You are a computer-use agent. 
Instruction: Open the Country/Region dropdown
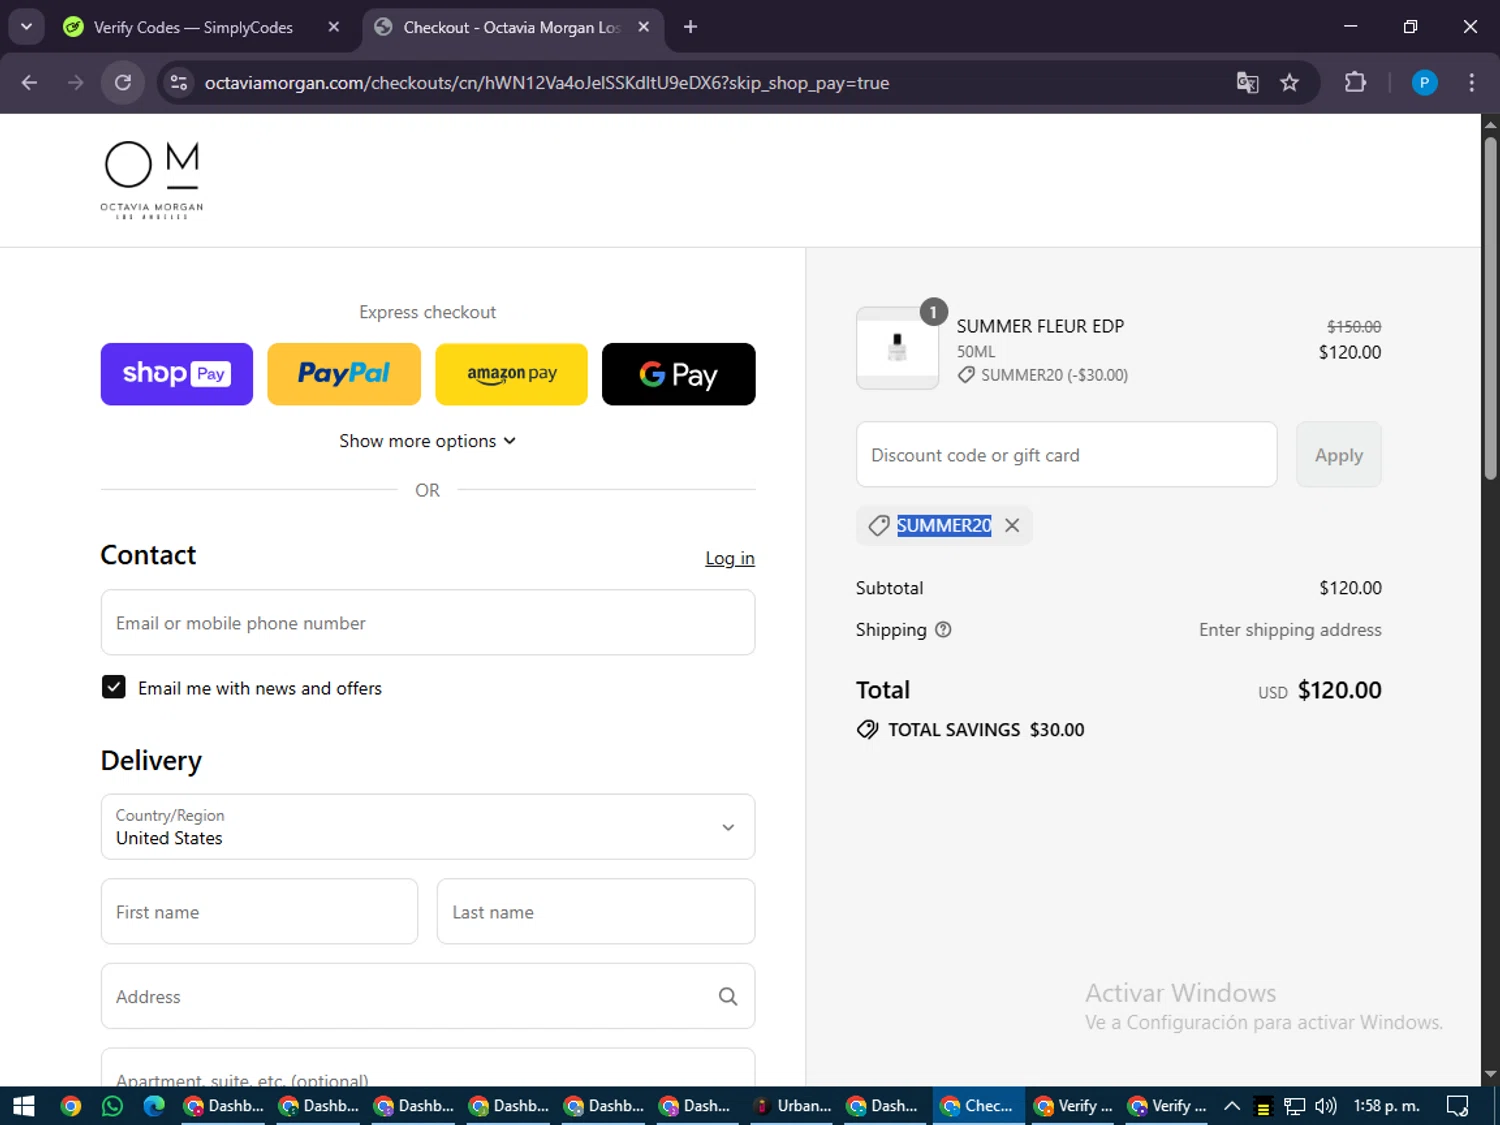(428, 827)
